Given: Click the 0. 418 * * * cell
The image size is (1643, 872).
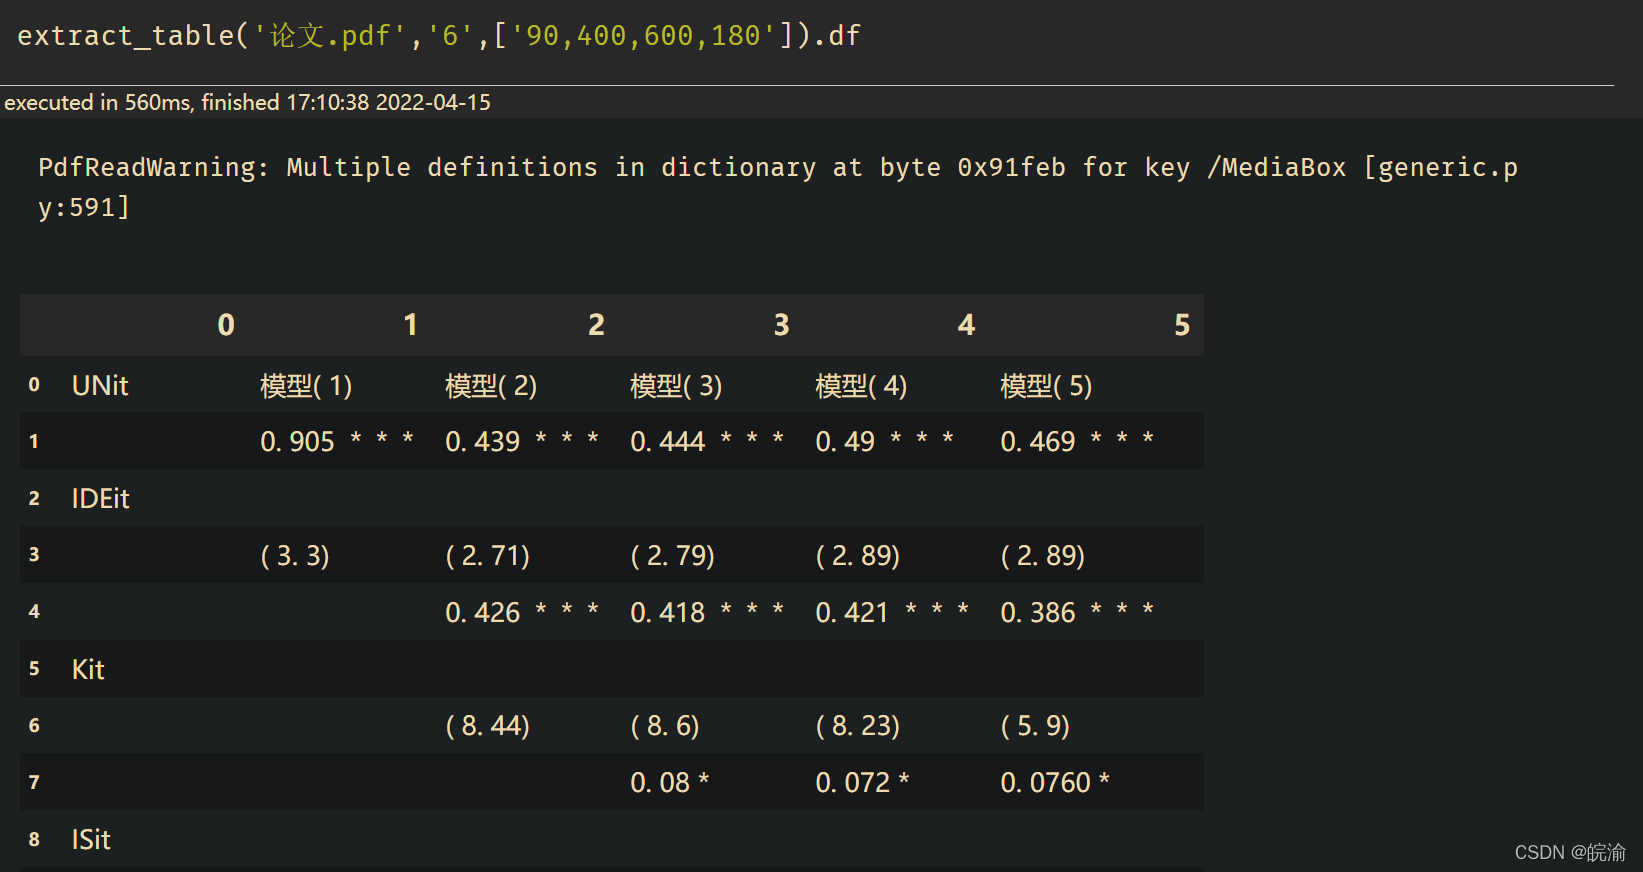Looking at the screenshot, I should click(707, 612).
